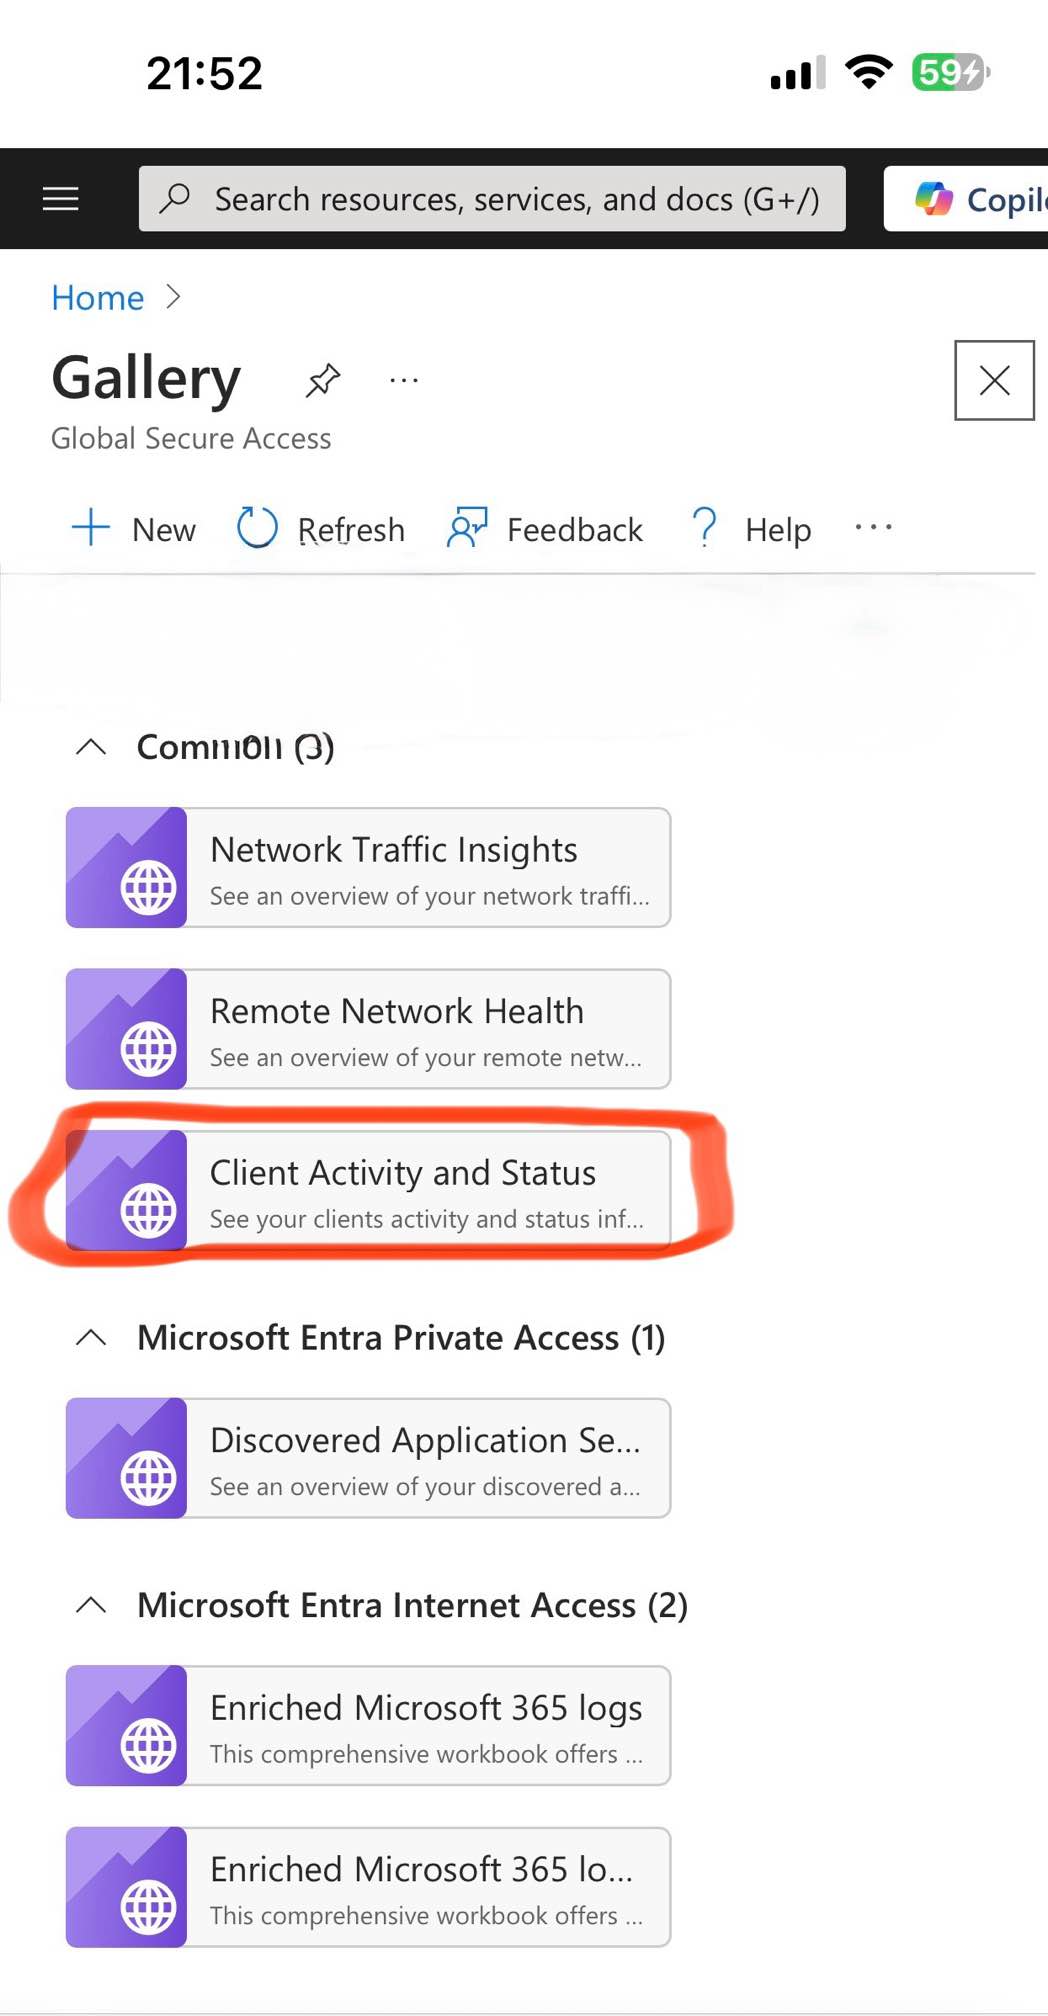Tap the Wi-Fi status icon
Viewport: 1048px width, 2016px height.
click(x=868, y=72)
